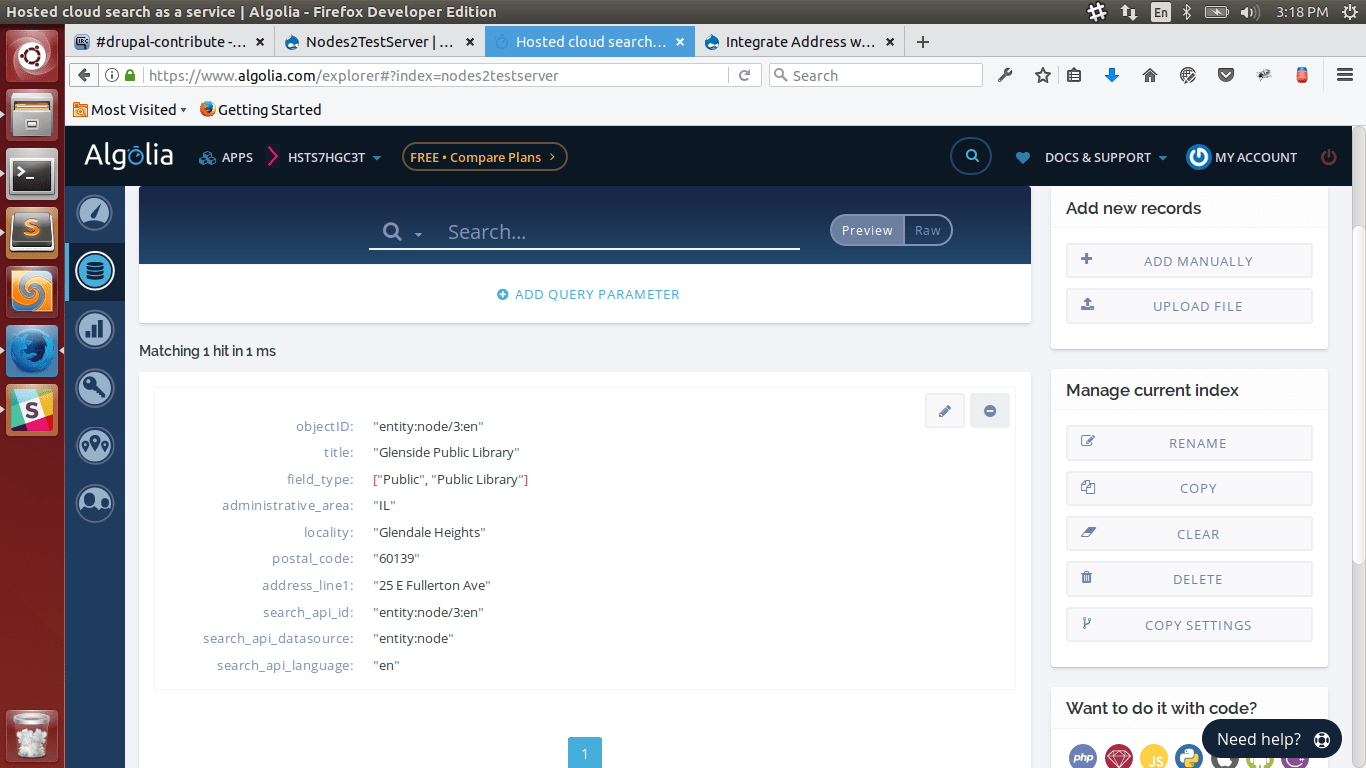Click the PHP client library logo
1366x768 pixels.
coord(1082,757)
